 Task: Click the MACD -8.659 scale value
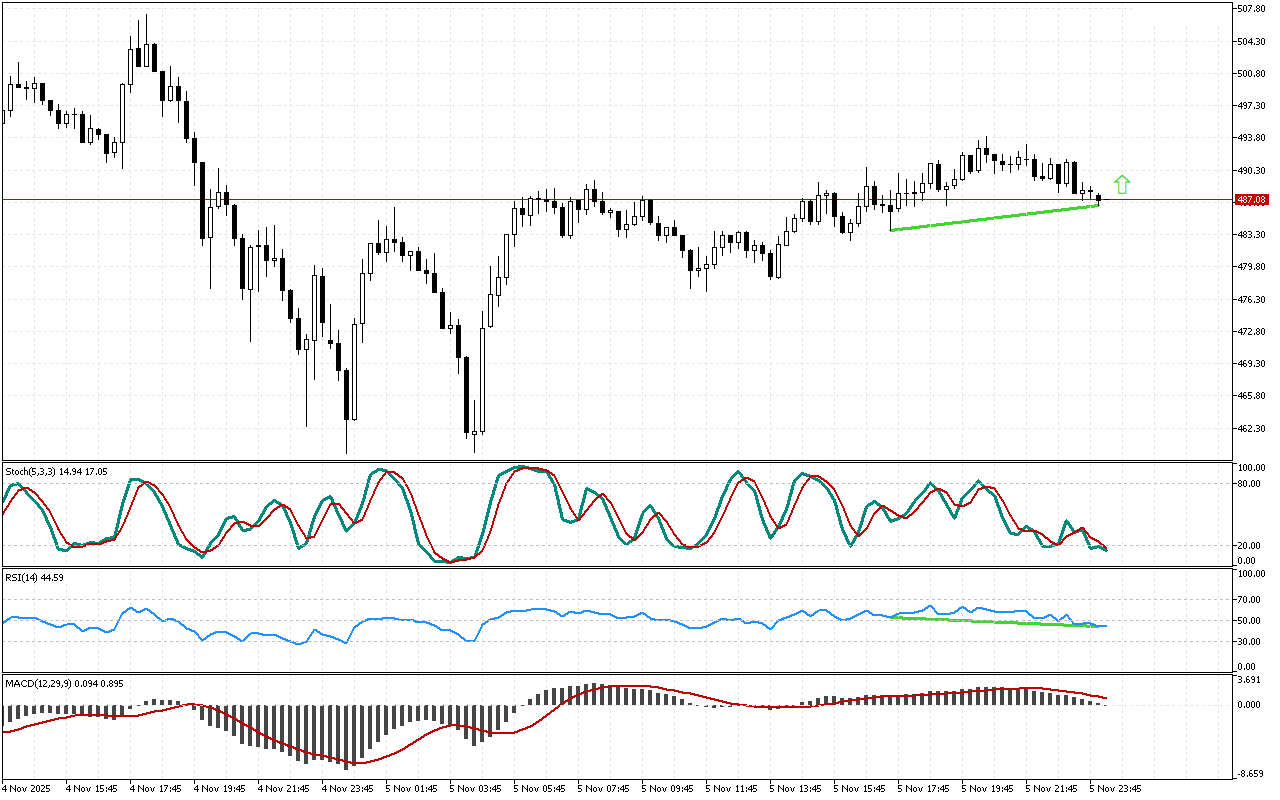(x=1250, y=774)
